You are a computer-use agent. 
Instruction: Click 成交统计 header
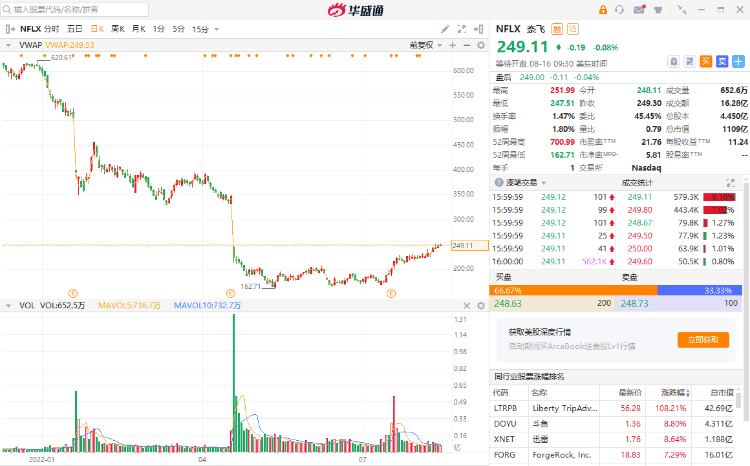click(x=637, y=182)
